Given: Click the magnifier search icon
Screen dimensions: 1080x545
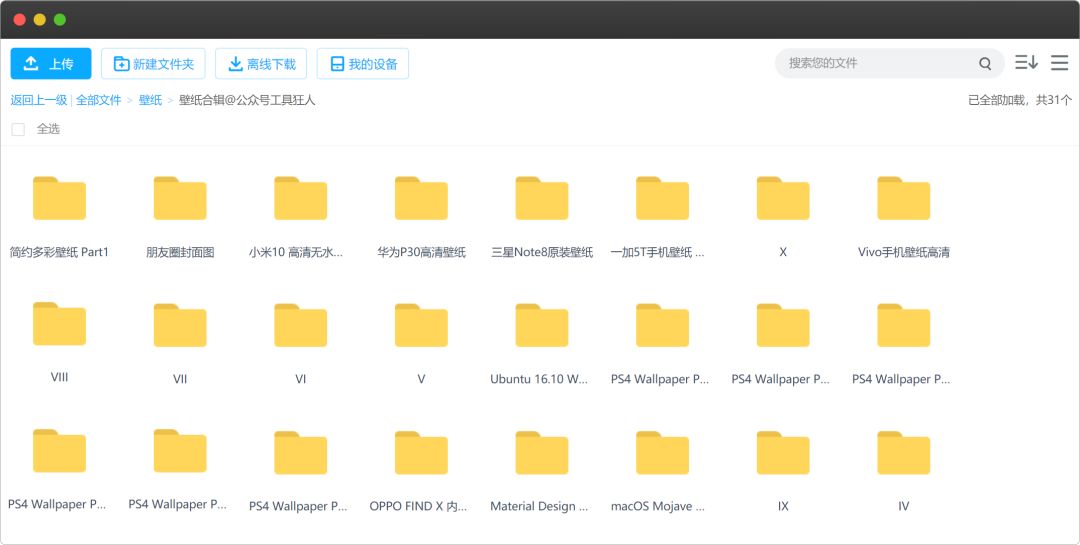Looking at the screenshot, I should click(985, 63).
